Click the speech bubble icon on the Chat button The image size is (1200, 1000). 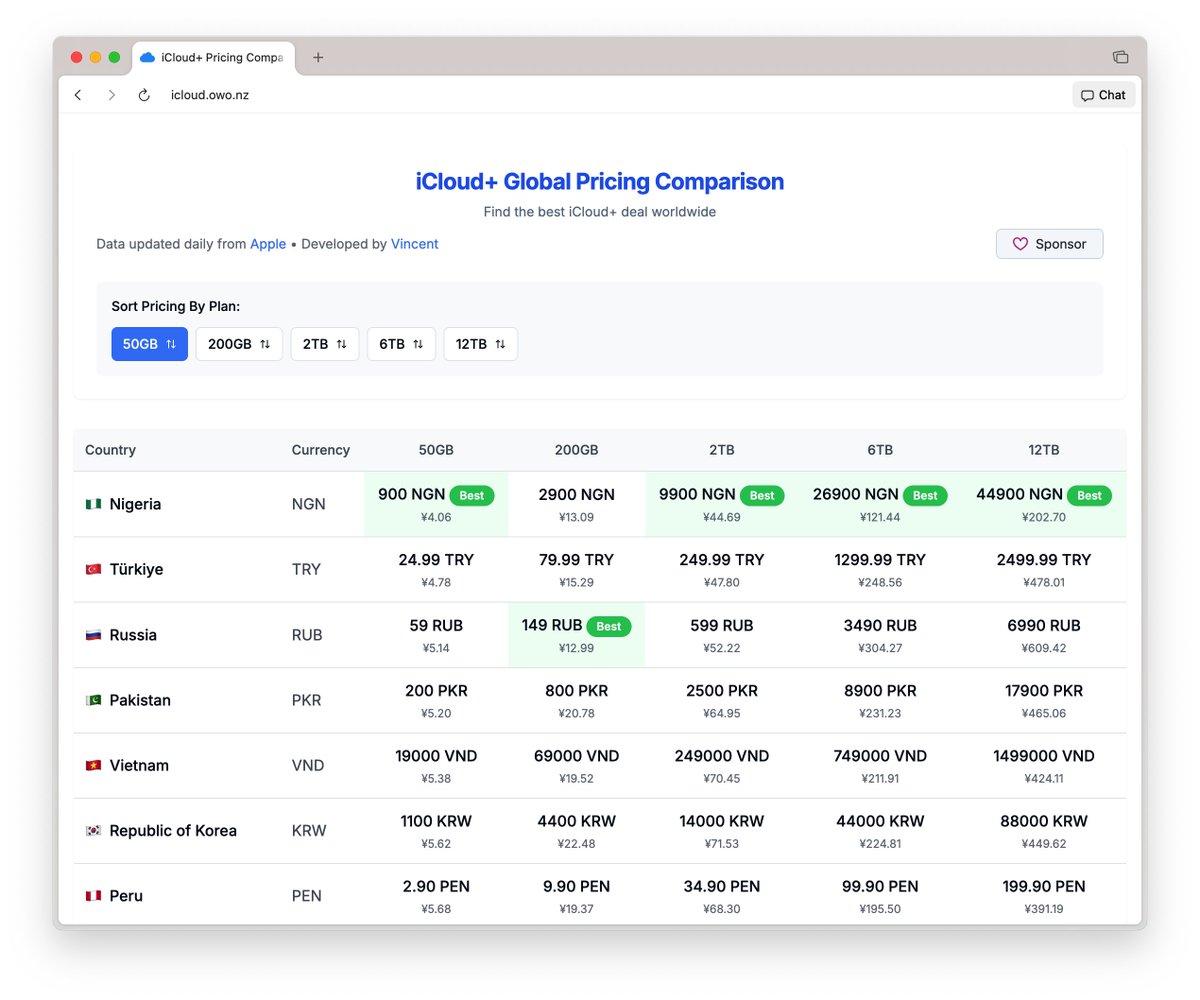1087,95
